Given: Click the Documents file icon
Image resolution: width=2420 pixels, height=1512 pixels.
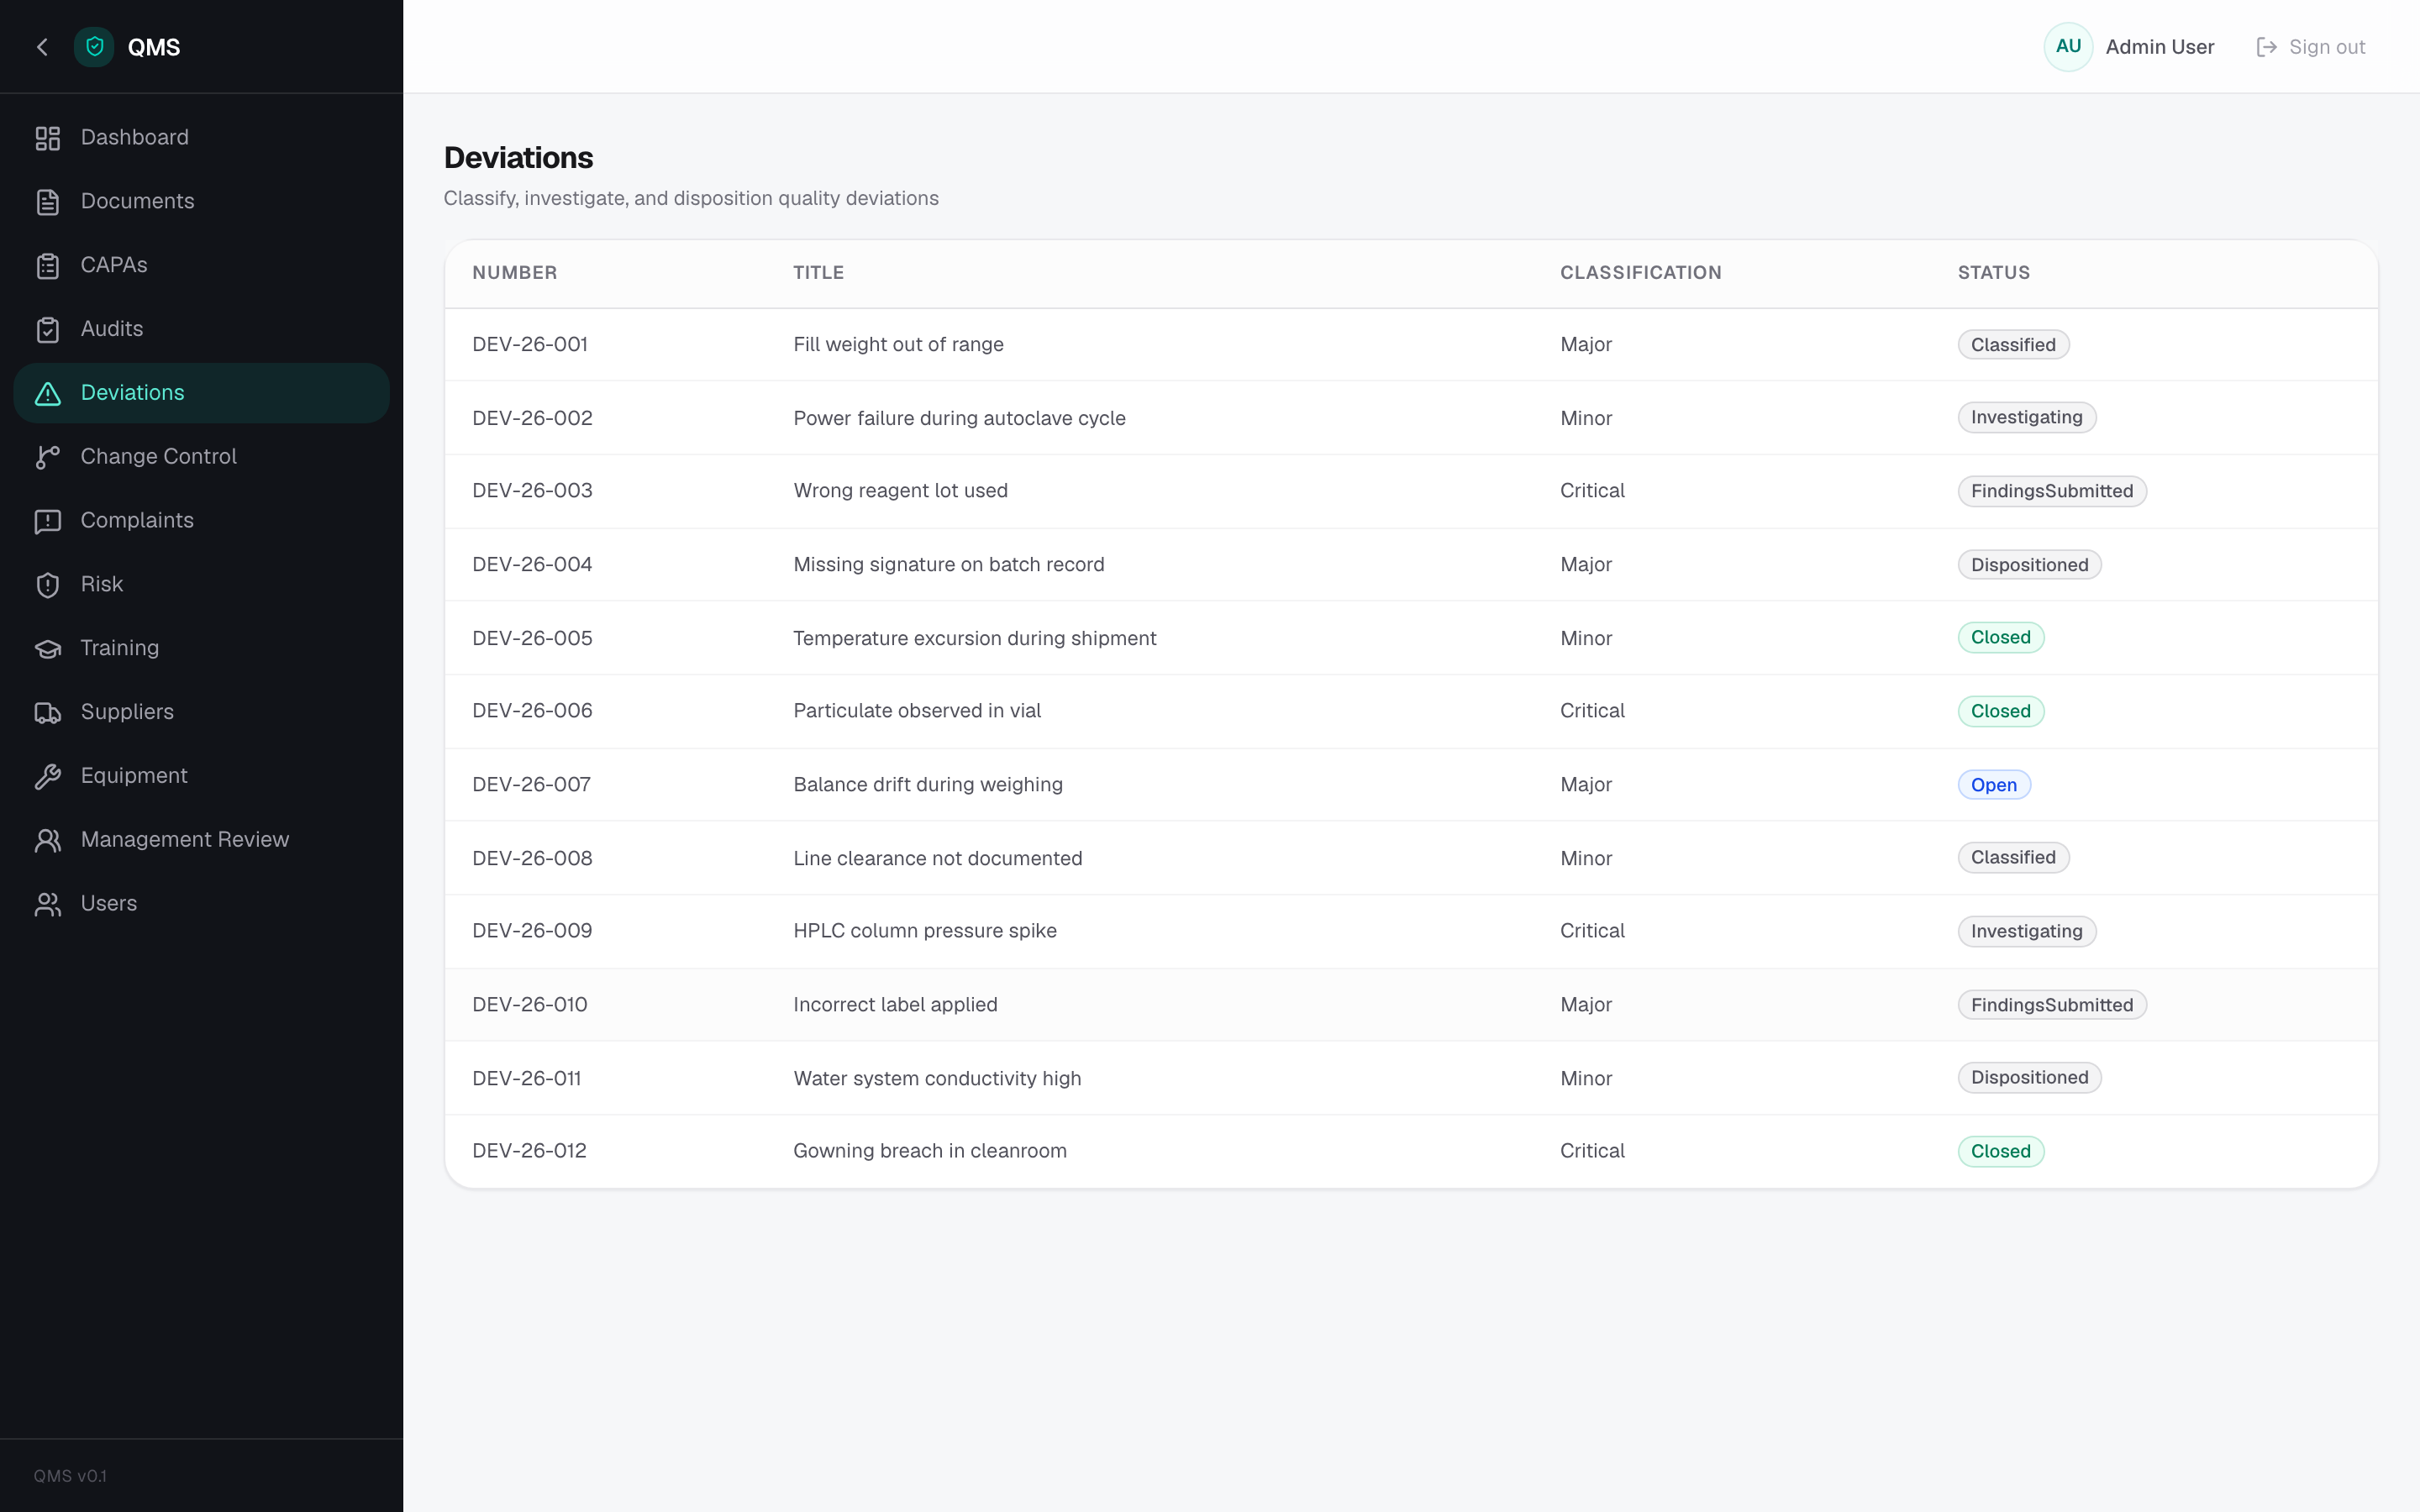Looking at the screenshot, I should pos(48,202).
